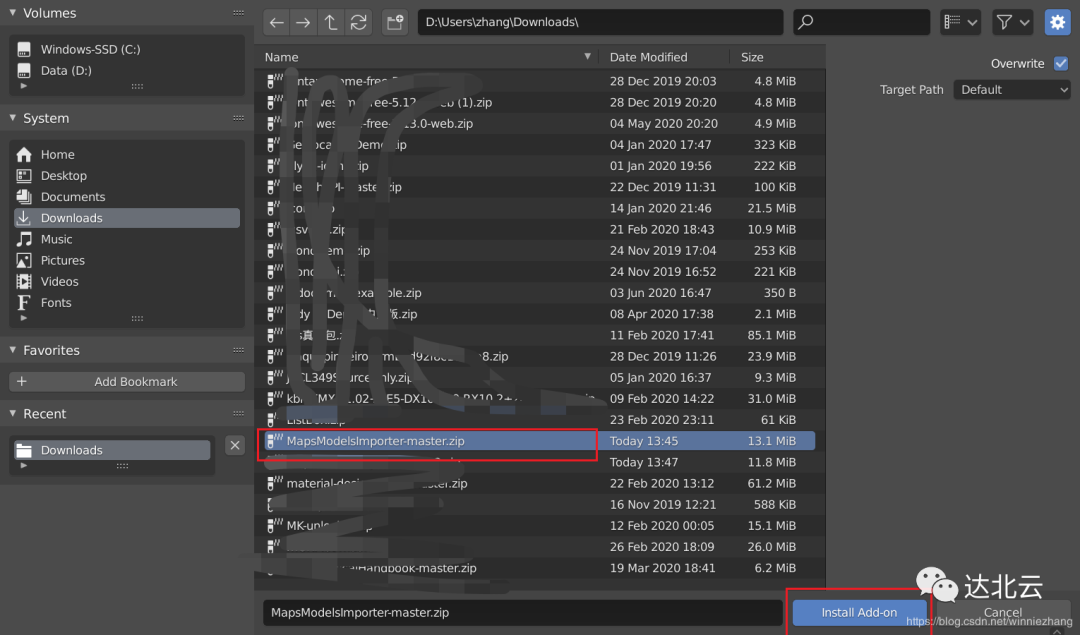
Task: Create a new directory
Action: click(x=395, y=22)
